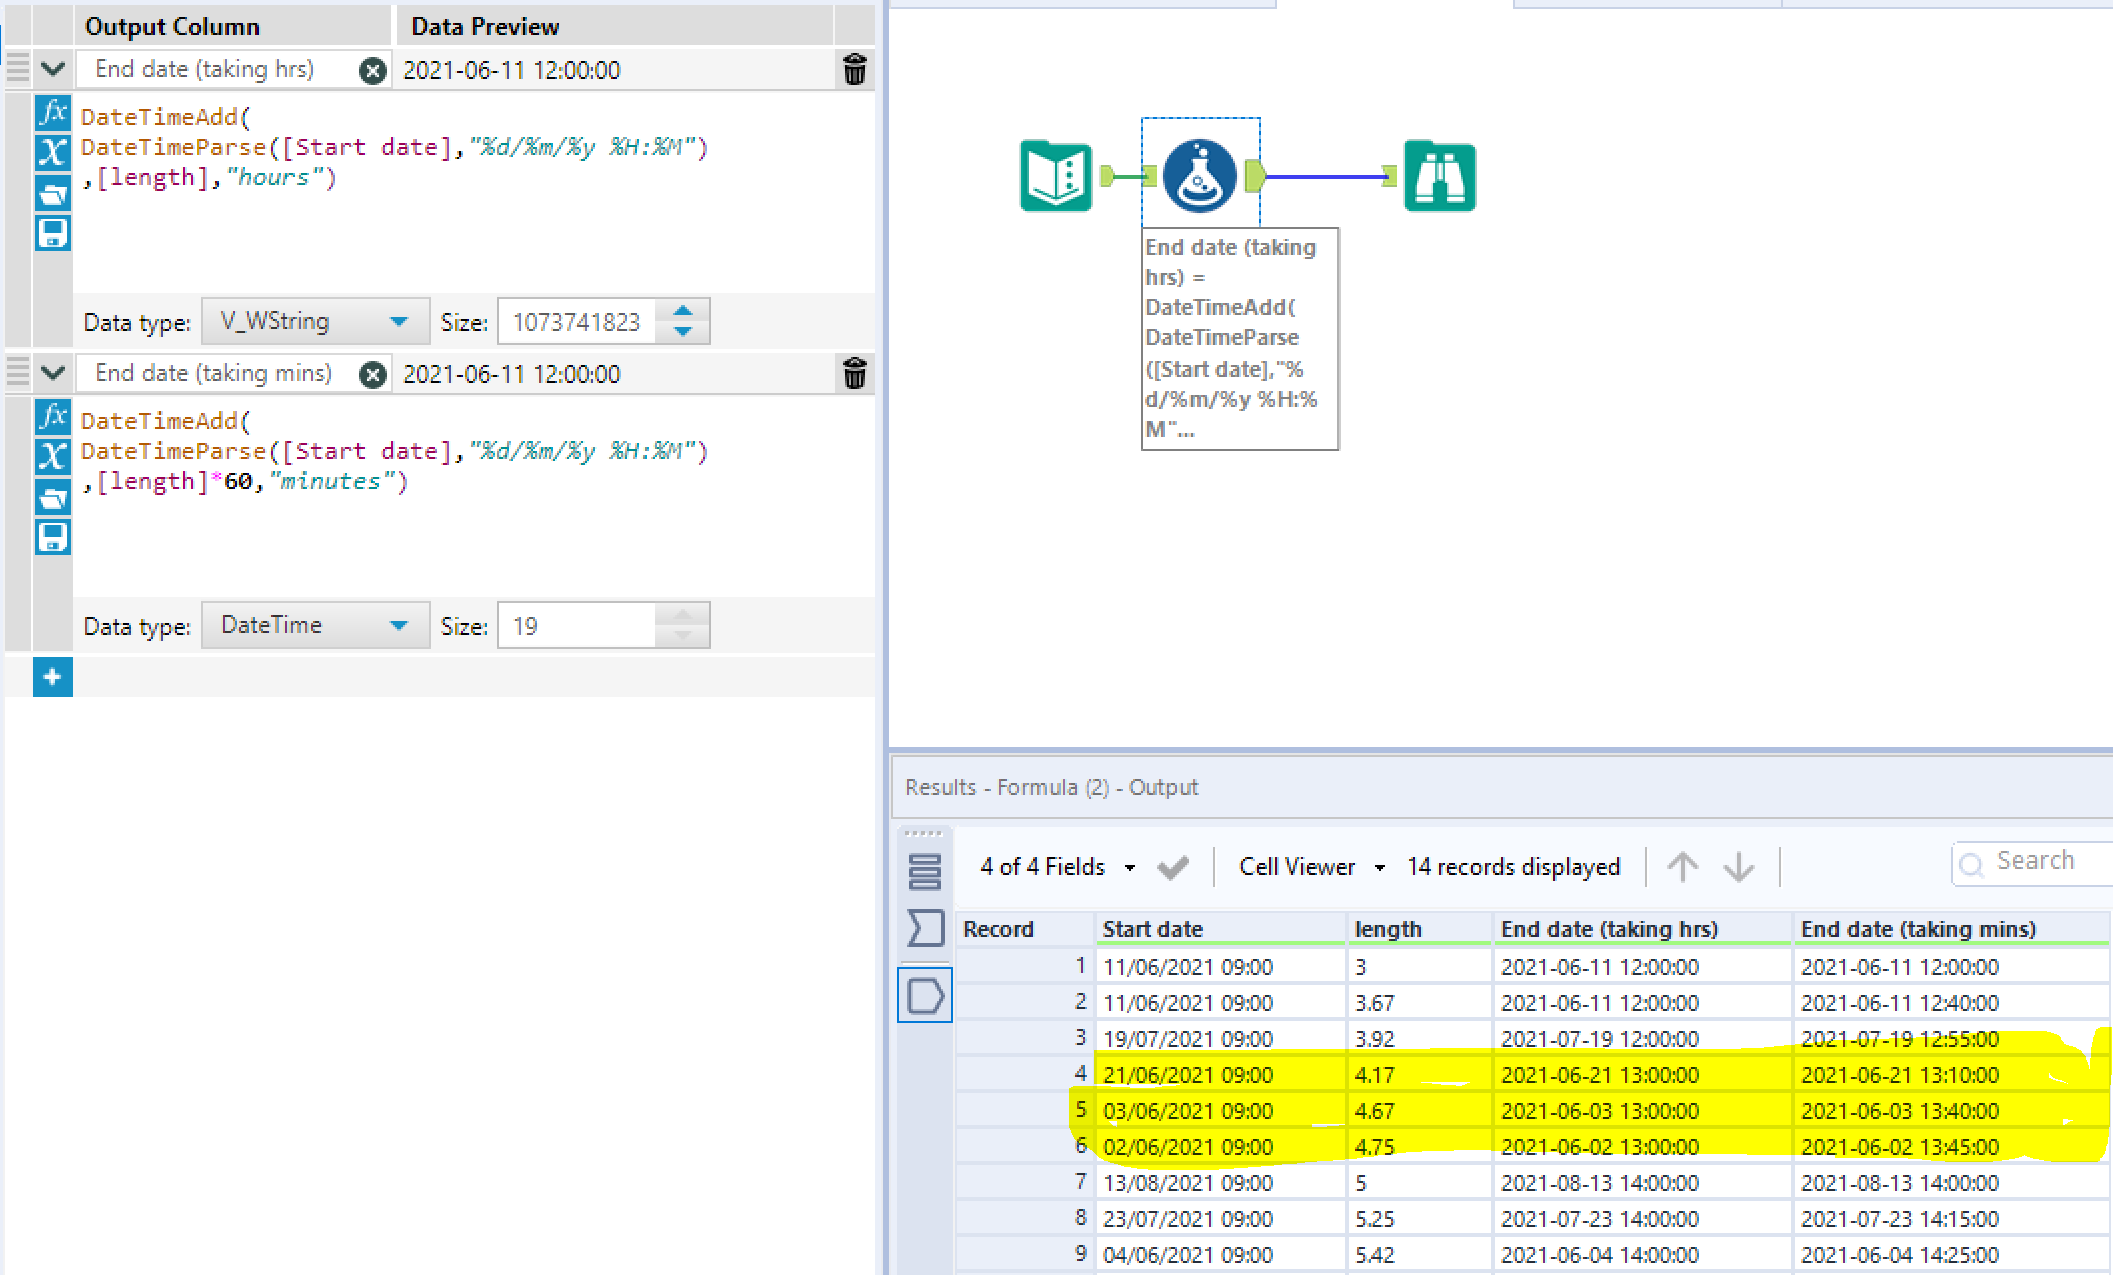Delete the End date (taking hrs) expression
This screenshot has width=2113, height=1275.
[854, 70]
